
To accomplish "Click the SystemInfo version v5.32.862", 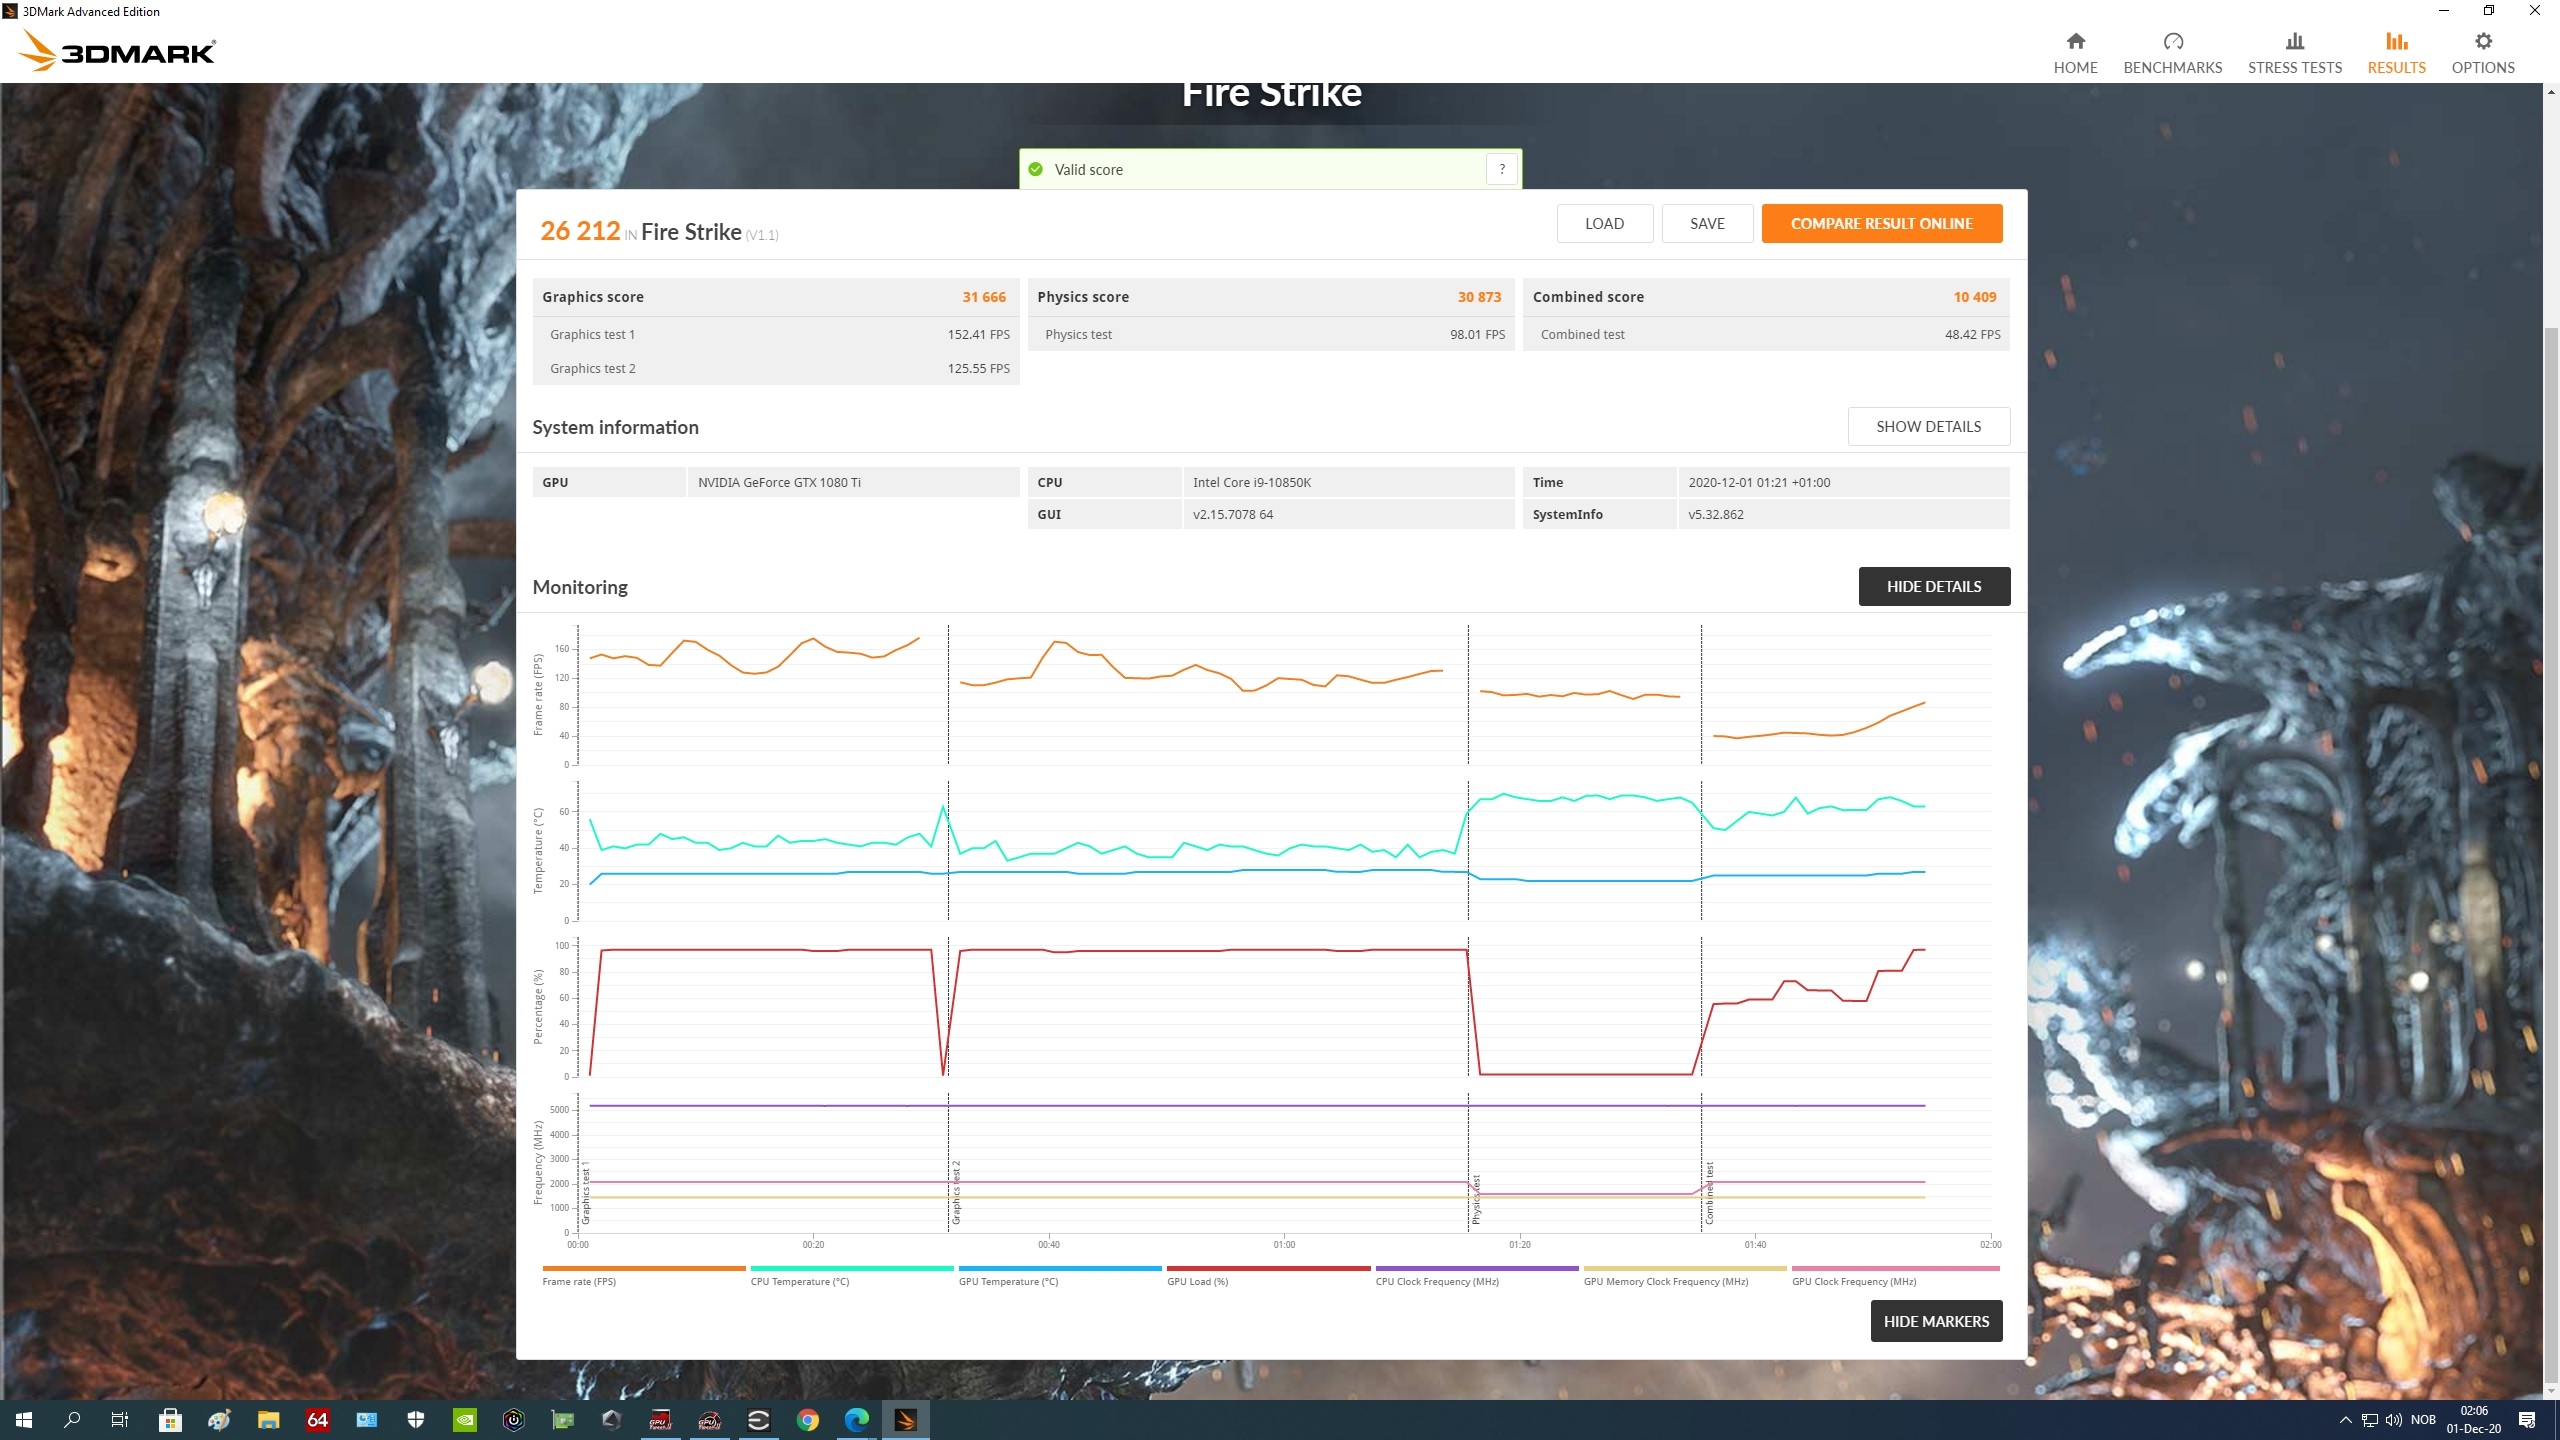I will tap(1715, 514).
